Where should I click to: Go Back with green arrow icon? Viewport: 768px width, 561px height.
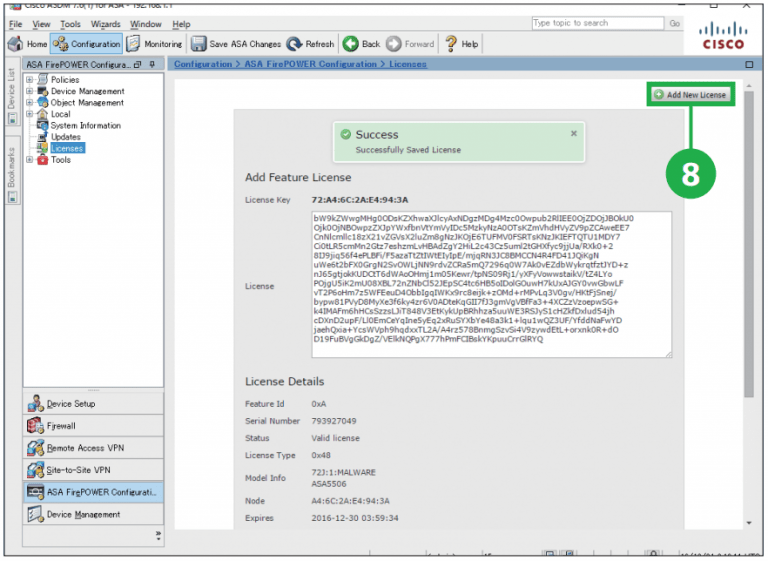[x=350, y=44]
